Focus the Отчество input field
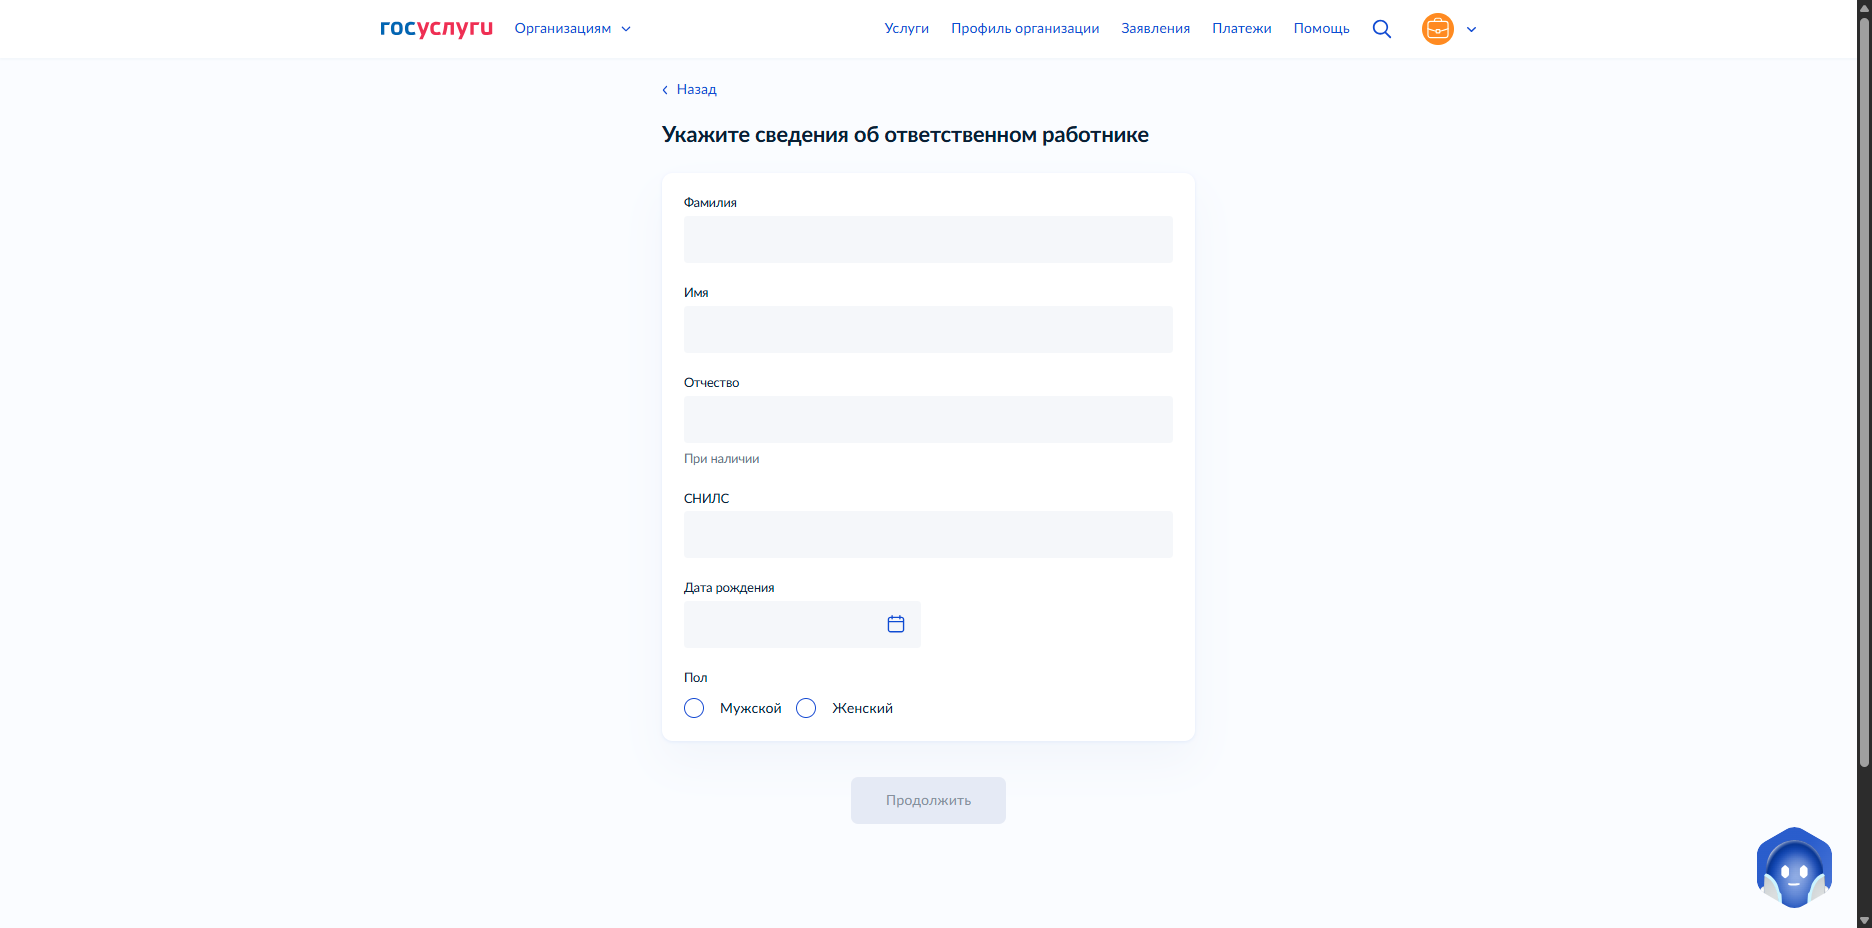 tap(928, 419)
